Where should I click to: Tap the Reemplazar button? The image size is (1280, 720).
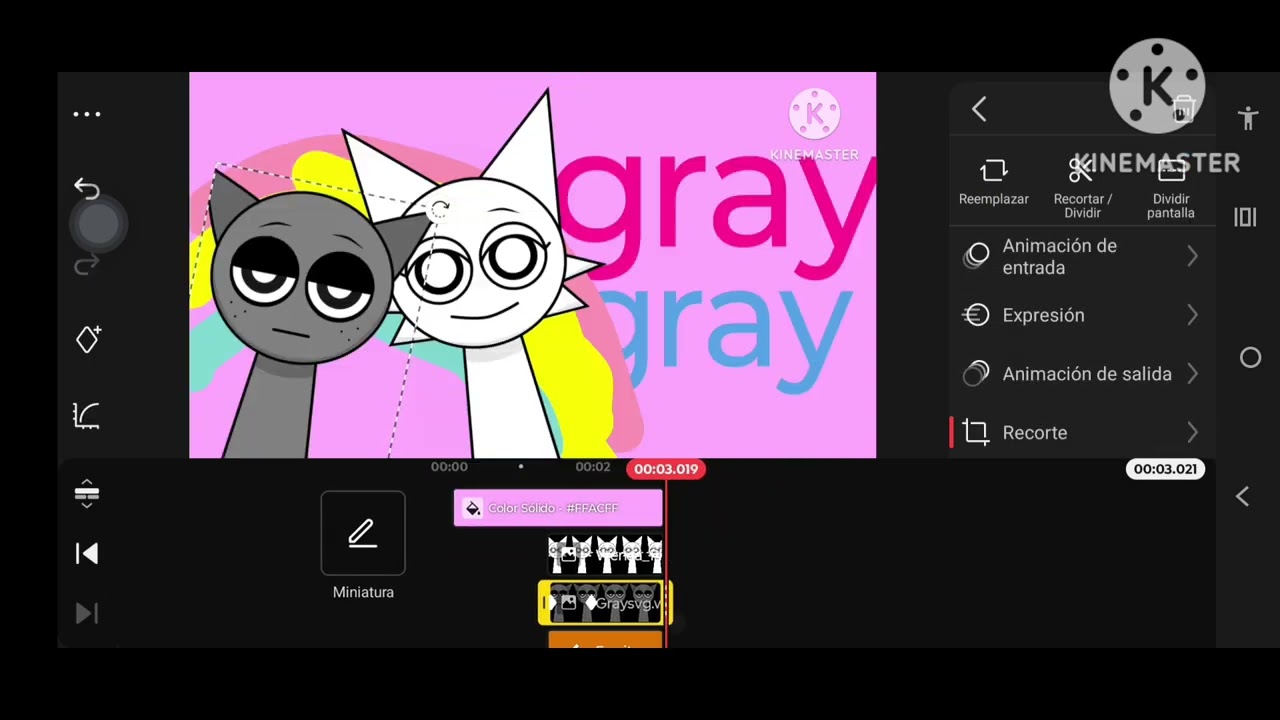point(994,182)
